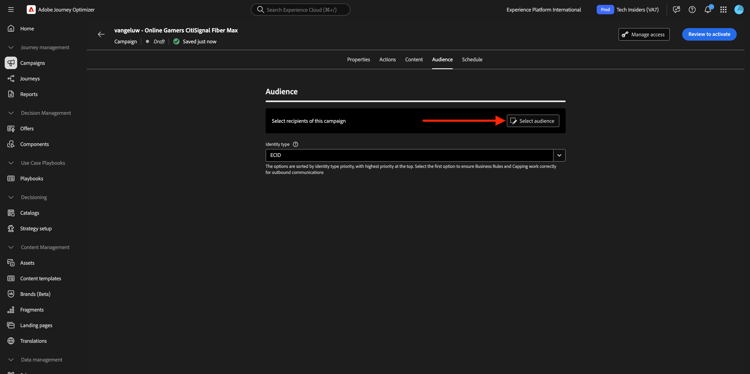Open the Strategy setup sidebar icon
Screen dimensions: 750x374
tap(11, 229)
